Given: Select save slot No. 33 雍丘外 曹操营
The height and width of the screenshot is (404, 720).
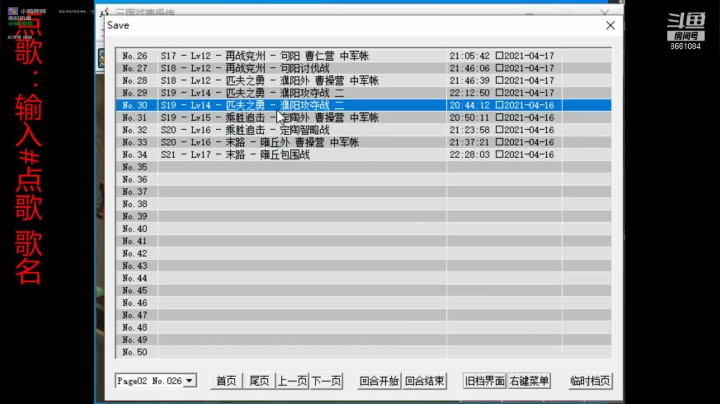Looking at the screenshot, I should pyautogui.click(x=363, y=142).
